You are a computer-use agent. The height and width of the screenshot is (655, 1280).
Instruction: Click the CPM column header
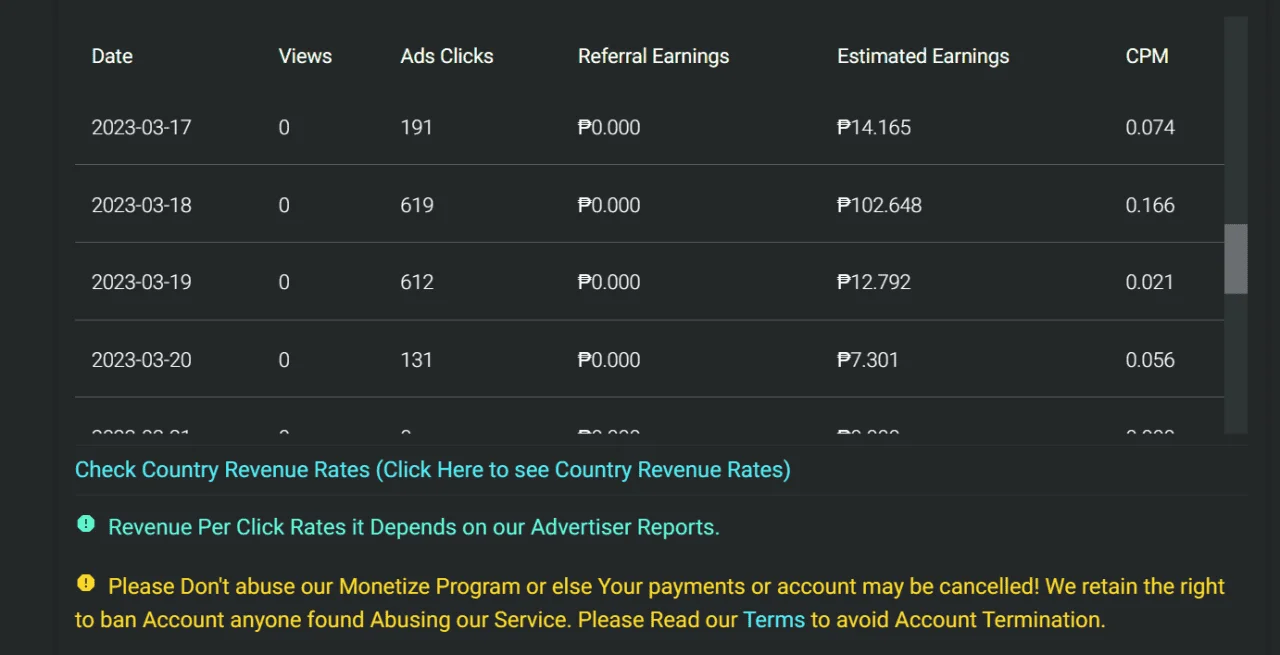[1147, 56]
